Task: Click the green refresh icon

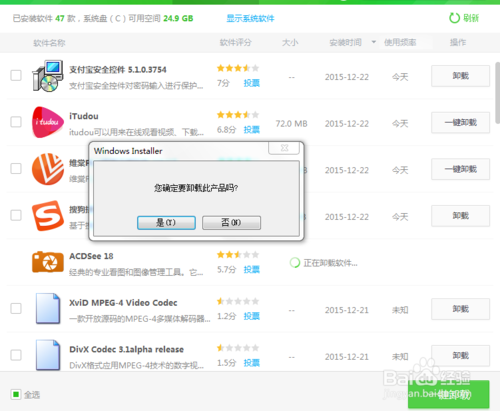Action: point(454,18)
